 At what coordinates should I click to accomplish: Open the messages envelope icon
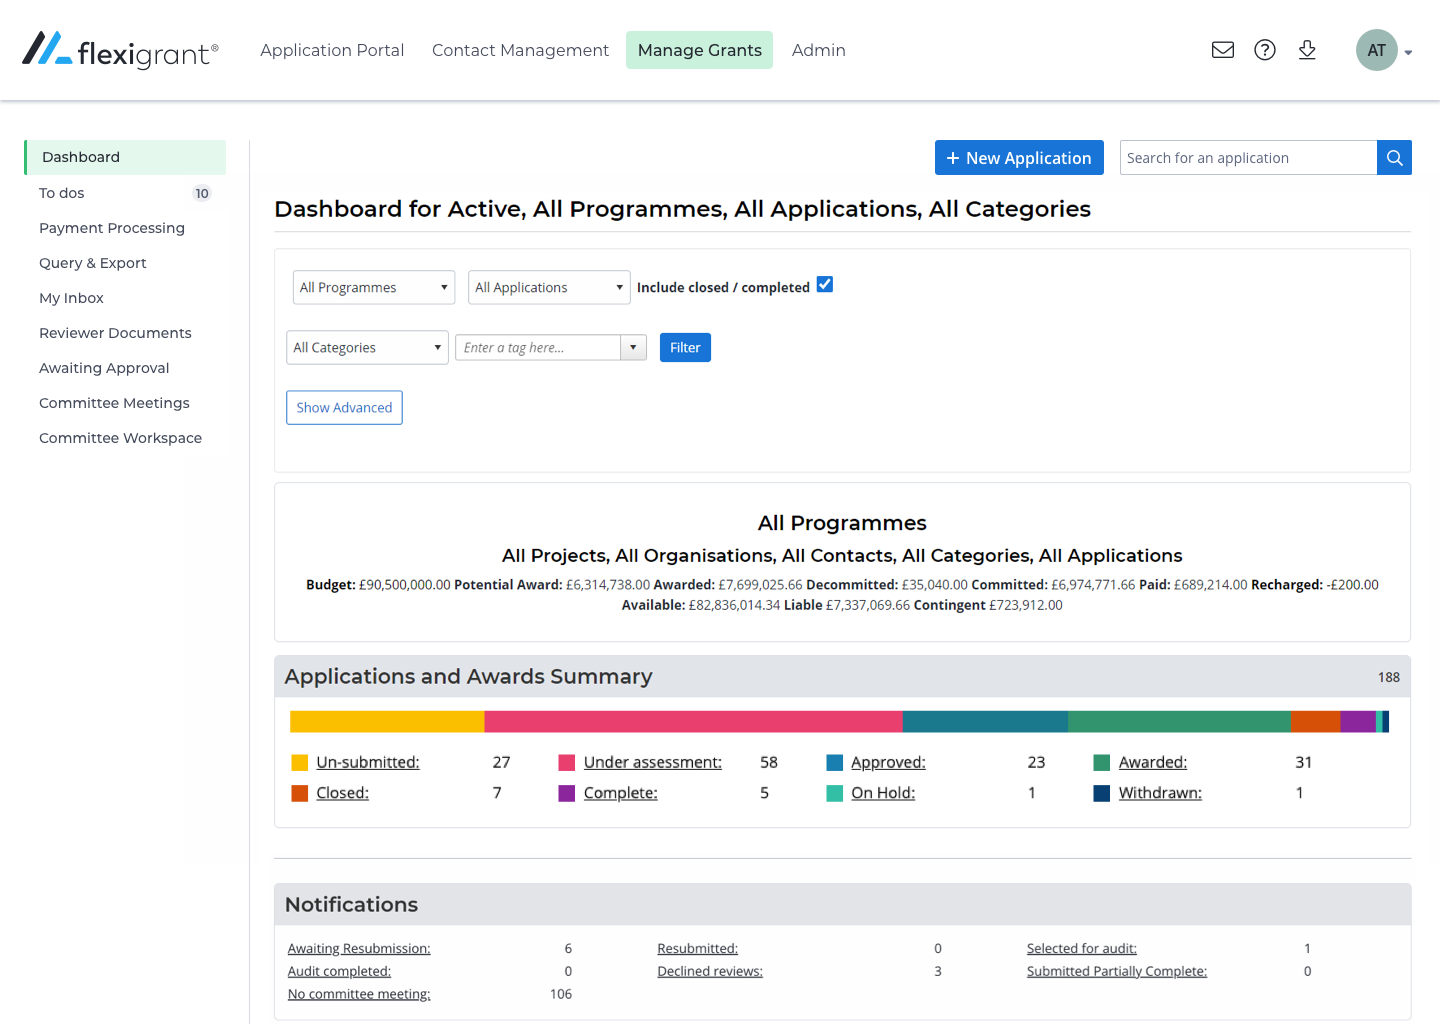1222,50
